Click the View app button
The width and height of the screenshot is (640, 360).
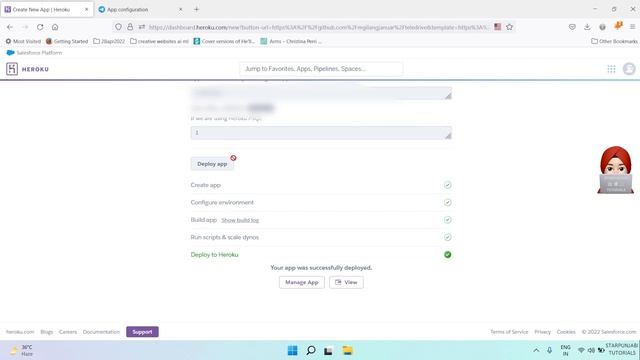pos(346,282)
